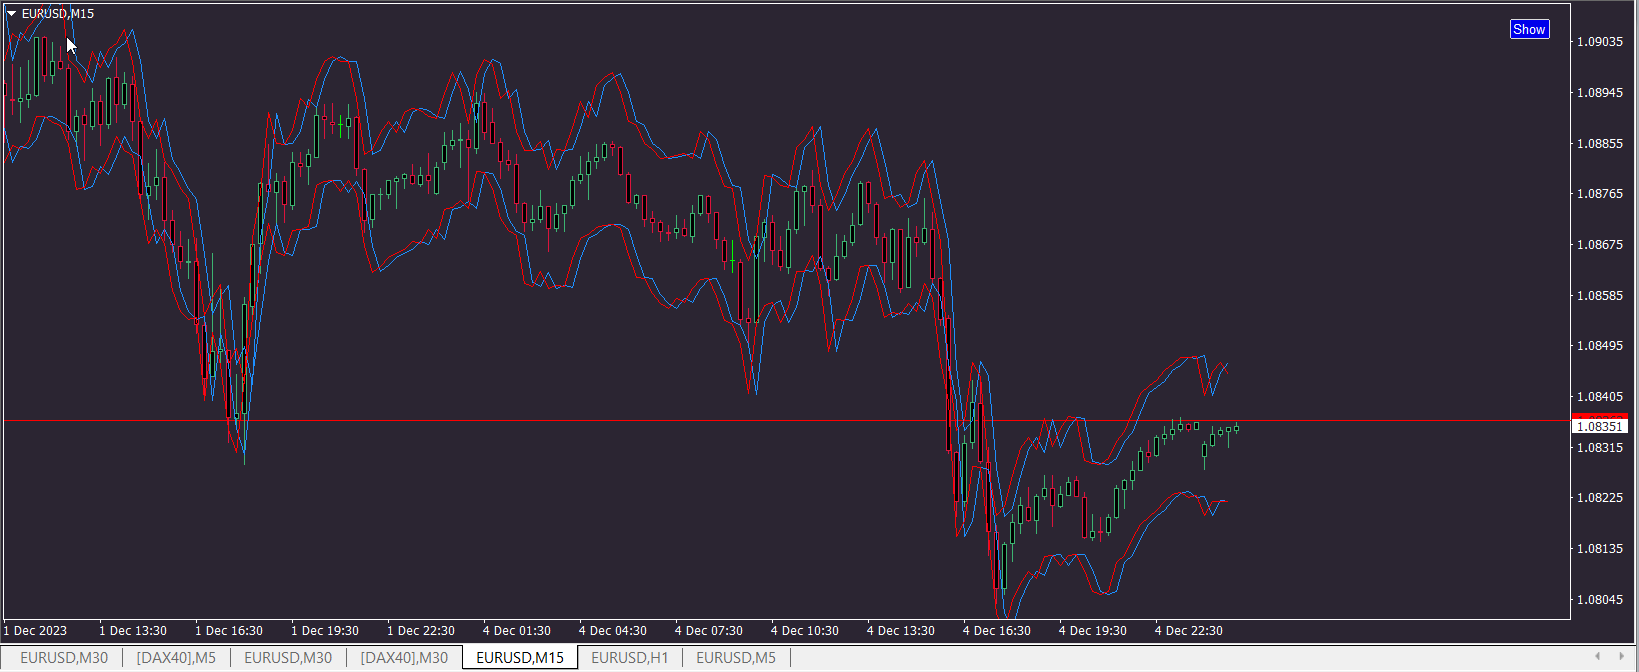
Task: Click the 1 Dec 16:30 time label
Action: 229,631
